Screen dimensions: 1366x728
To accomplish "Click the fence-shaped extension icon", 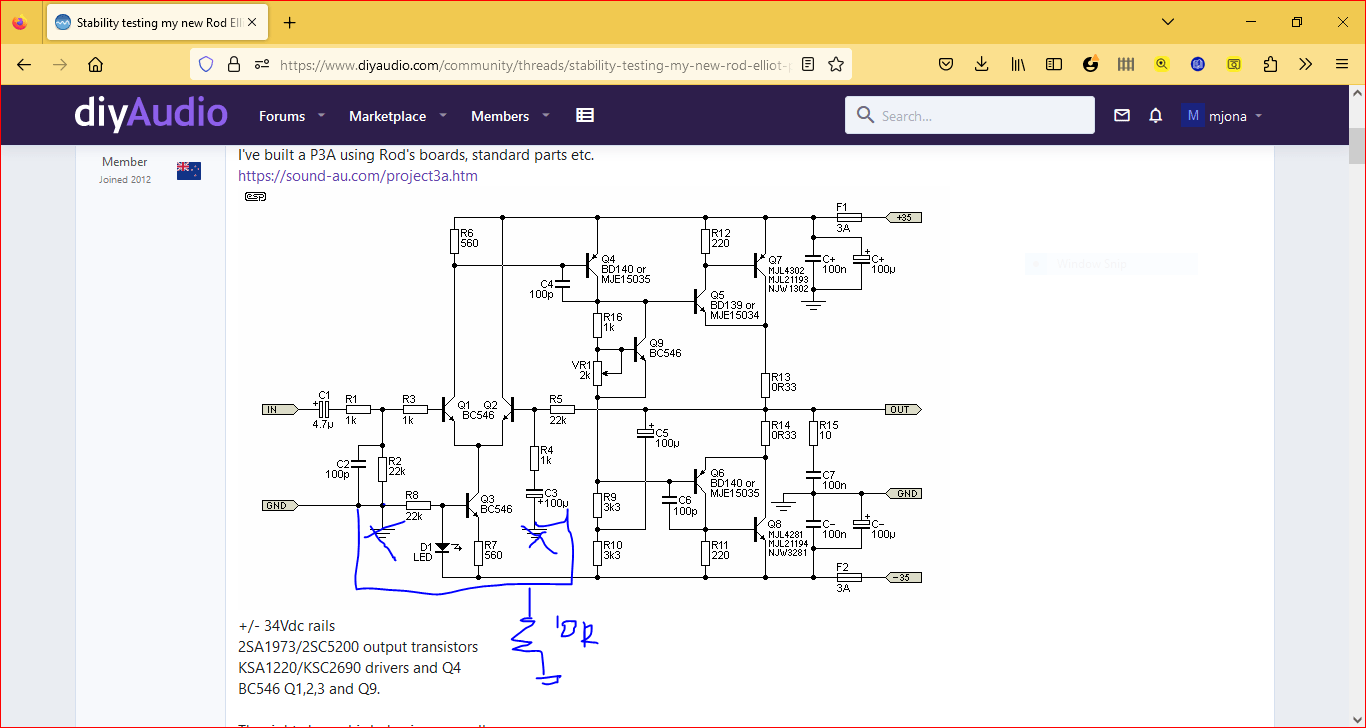I will click(x=1126, y=64).
